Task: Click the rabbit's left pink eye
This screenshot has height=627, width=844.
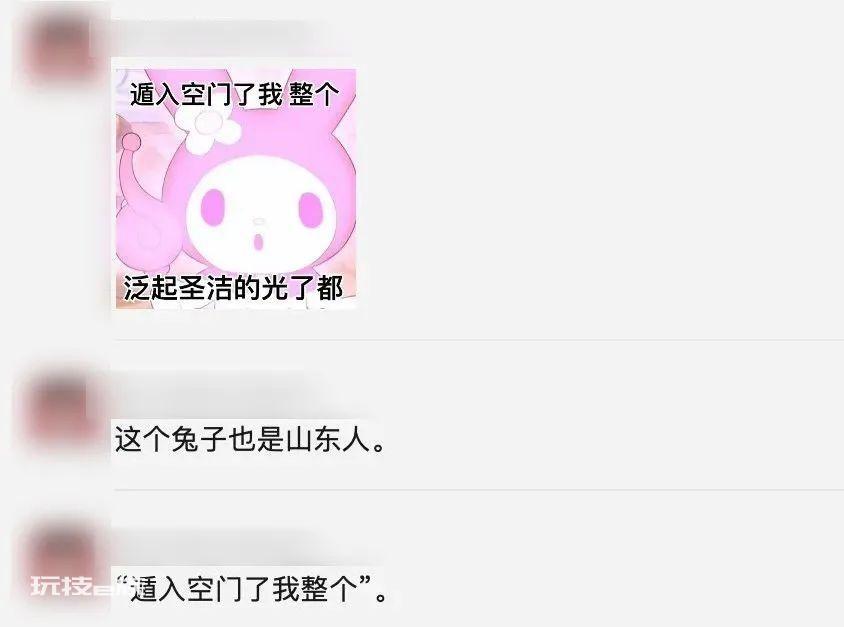Action: (213, 207)
